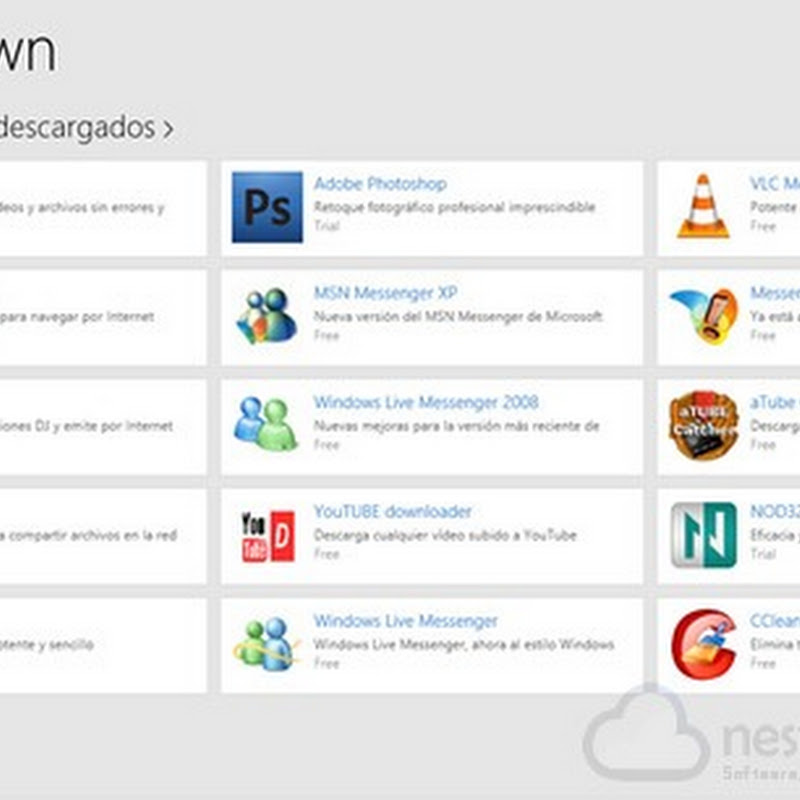Open the VLC traffic cone icon
800x800 pixels.
(x=703, y=206)
